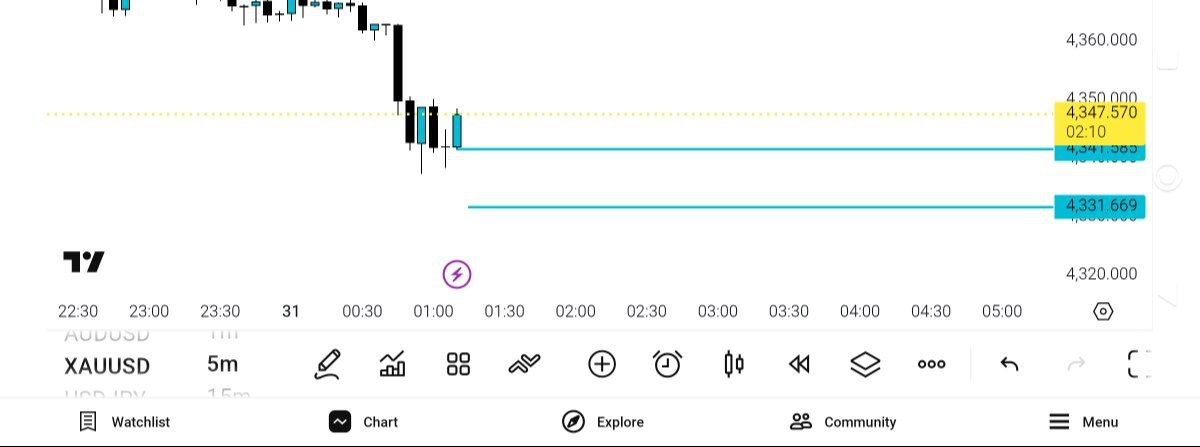The image size is (1200, 447).
Task: Open the Menu button
Action: click(1083, 422)
